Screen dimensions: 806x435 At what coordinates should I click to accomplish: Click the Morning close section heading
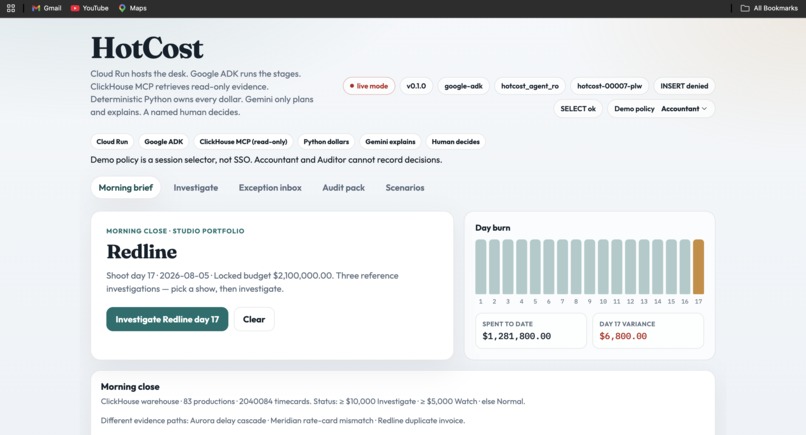pos(130,387)
